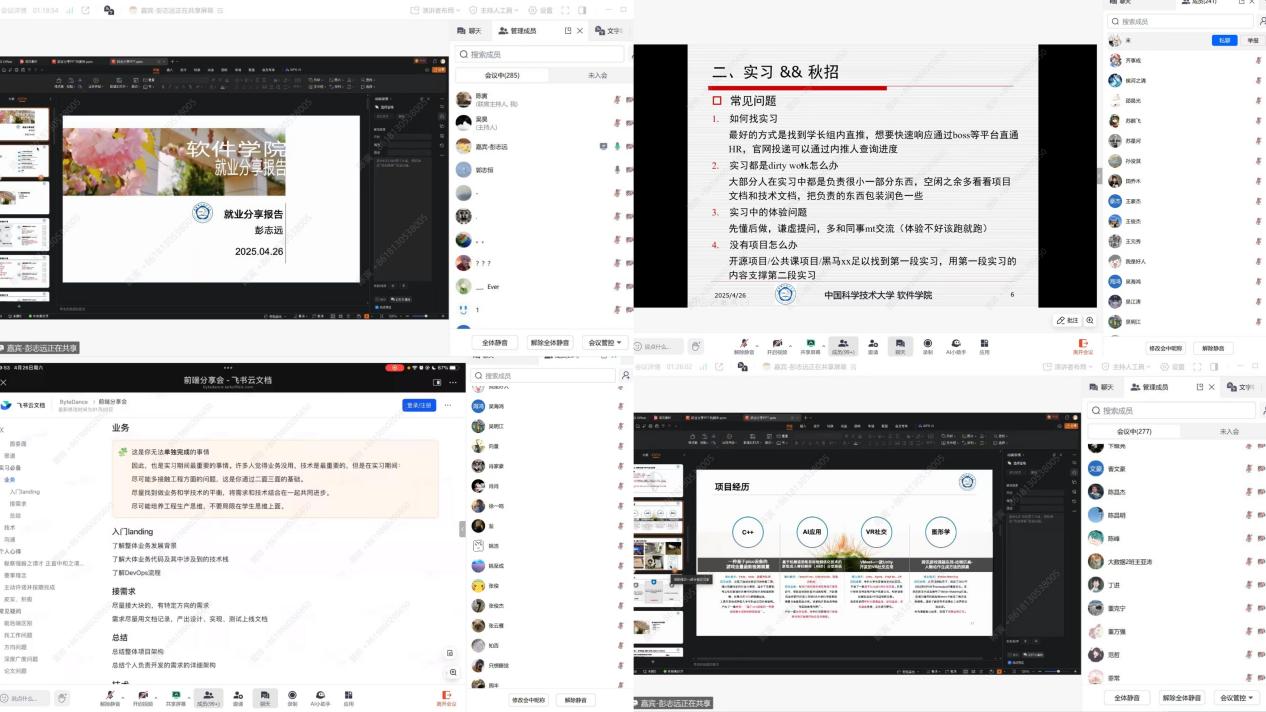Click 批注 button below 实习&&秋招 slide
This screenshot has height=712, width=1266.
point(1068,320)
